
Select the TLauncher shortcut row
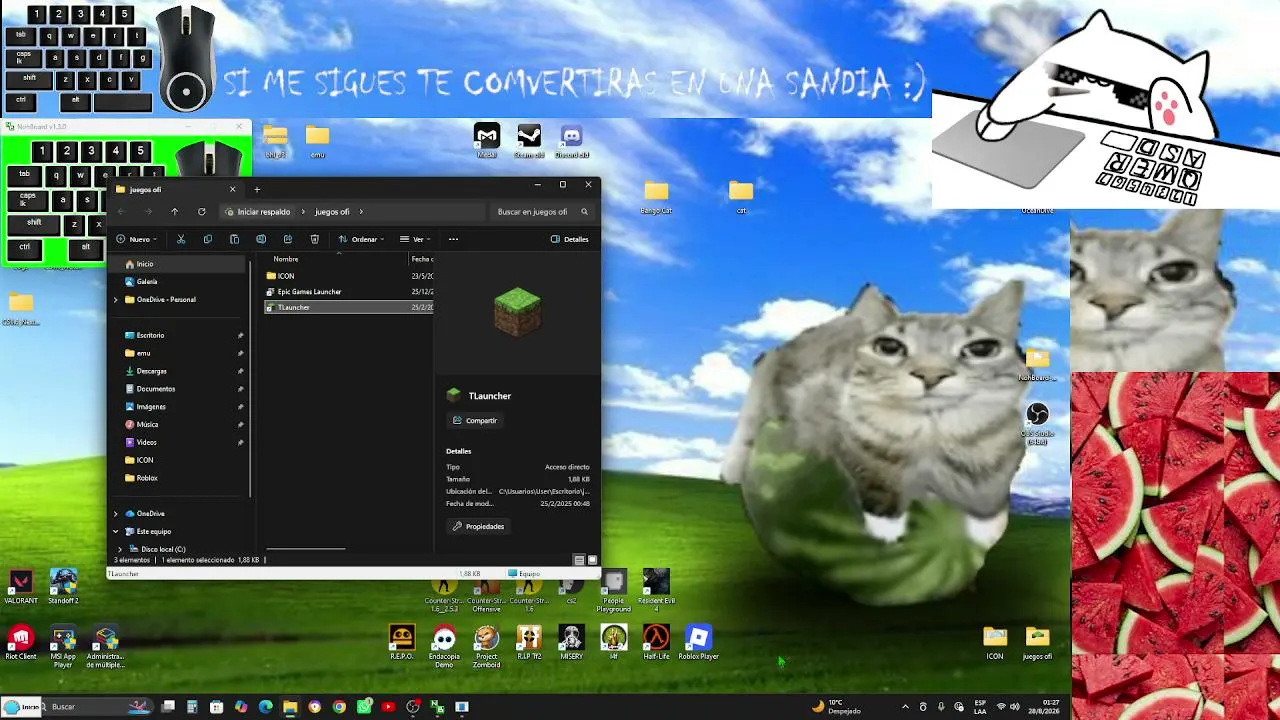348,308
